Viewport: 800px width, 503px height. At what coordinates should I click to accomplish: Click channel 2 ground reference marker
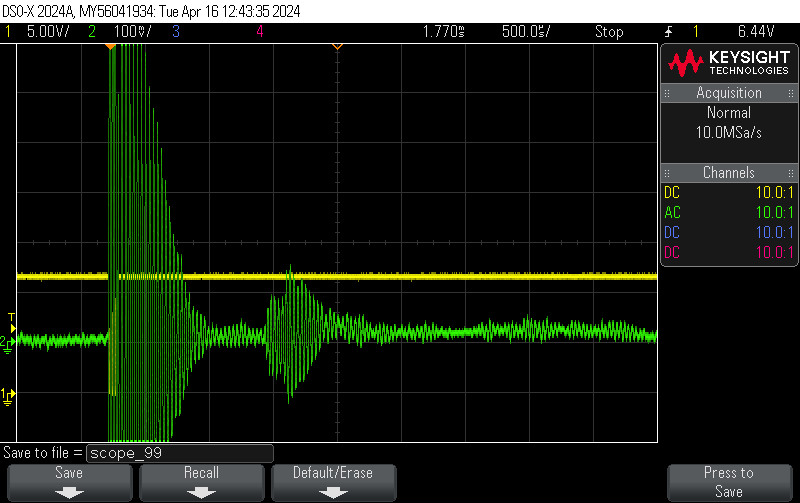coord(8,342)
